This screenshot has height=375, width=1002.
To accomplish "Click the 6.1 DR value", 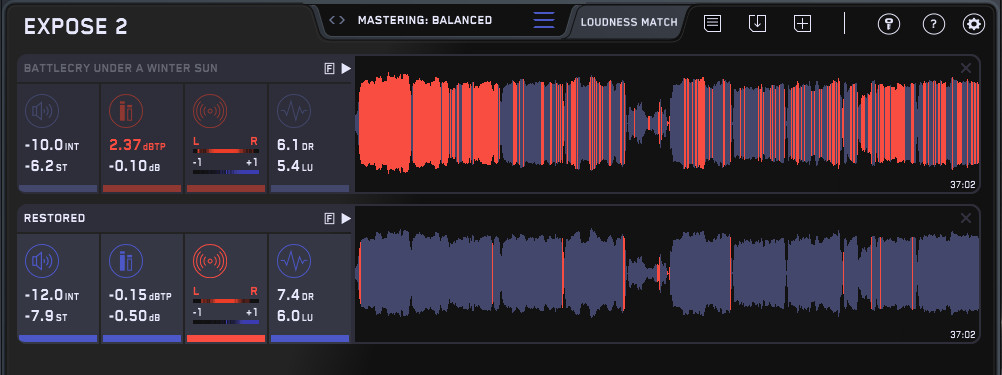I will pyautogui.click(x=295, y=146).
